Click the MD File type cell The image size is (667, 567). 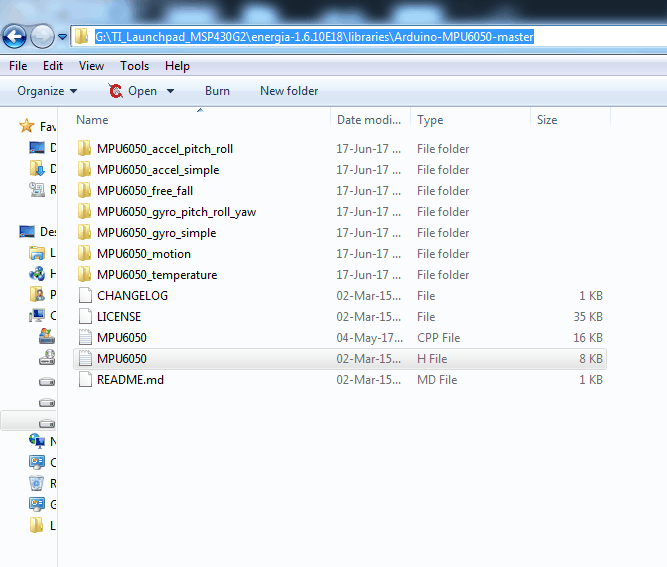pos(437,380)
